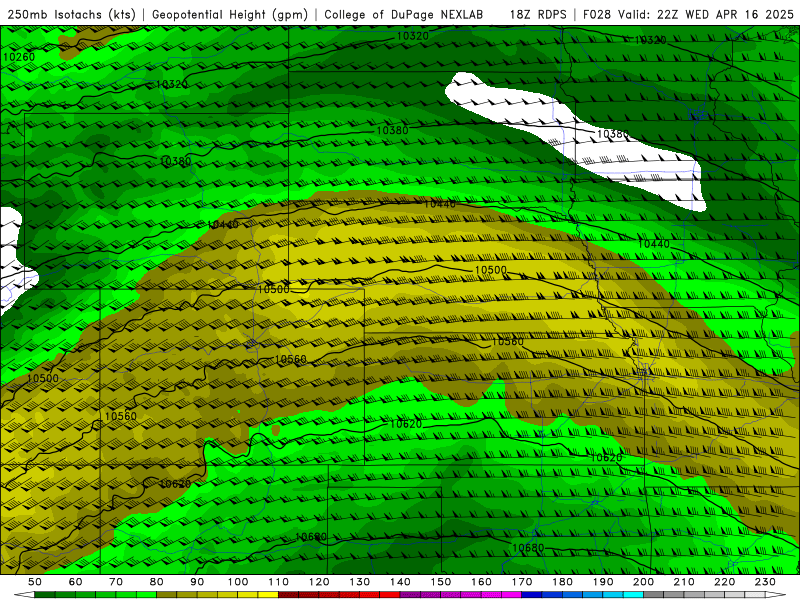Image resolution: width=800 pixels, height=600 pixels.
Task: Click the "College of DuPage NEXLAB" header text
Action: click(x=404, y=15)
